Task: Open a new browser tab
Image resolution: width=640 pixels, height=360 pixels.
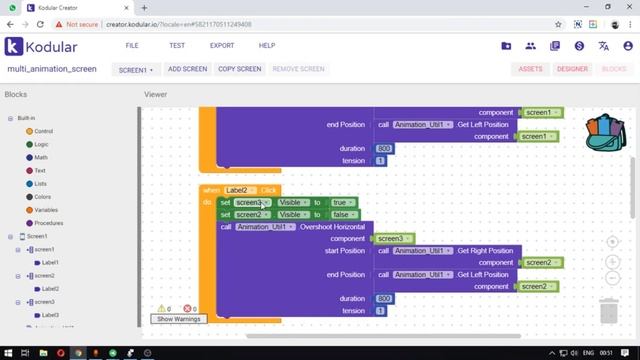Action: coord(144,8)
